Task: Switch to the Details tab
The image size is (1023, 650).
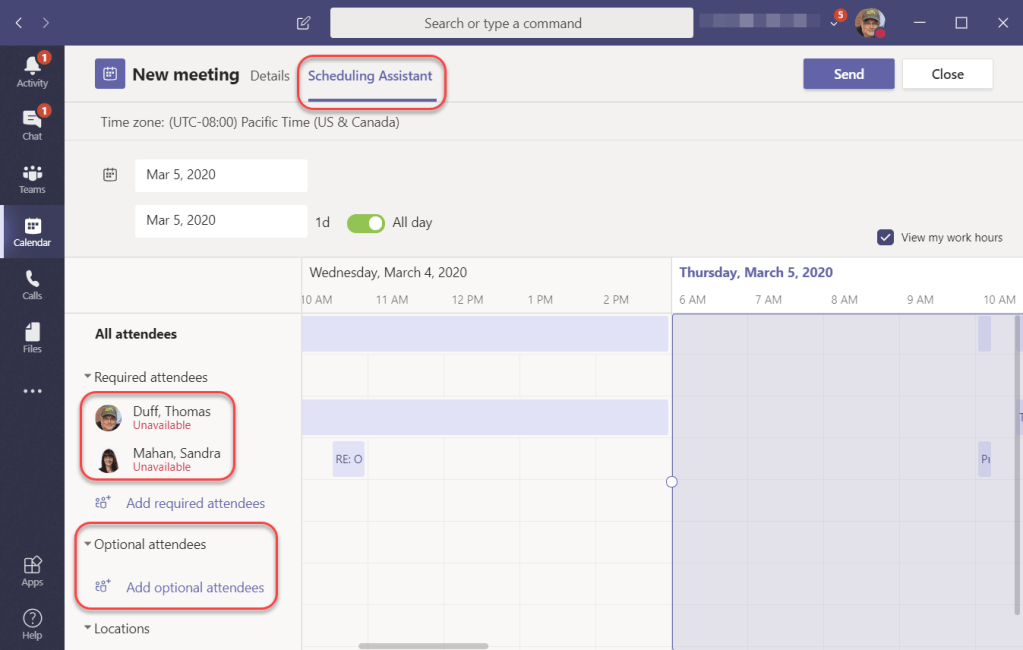Action: point(270,74)
